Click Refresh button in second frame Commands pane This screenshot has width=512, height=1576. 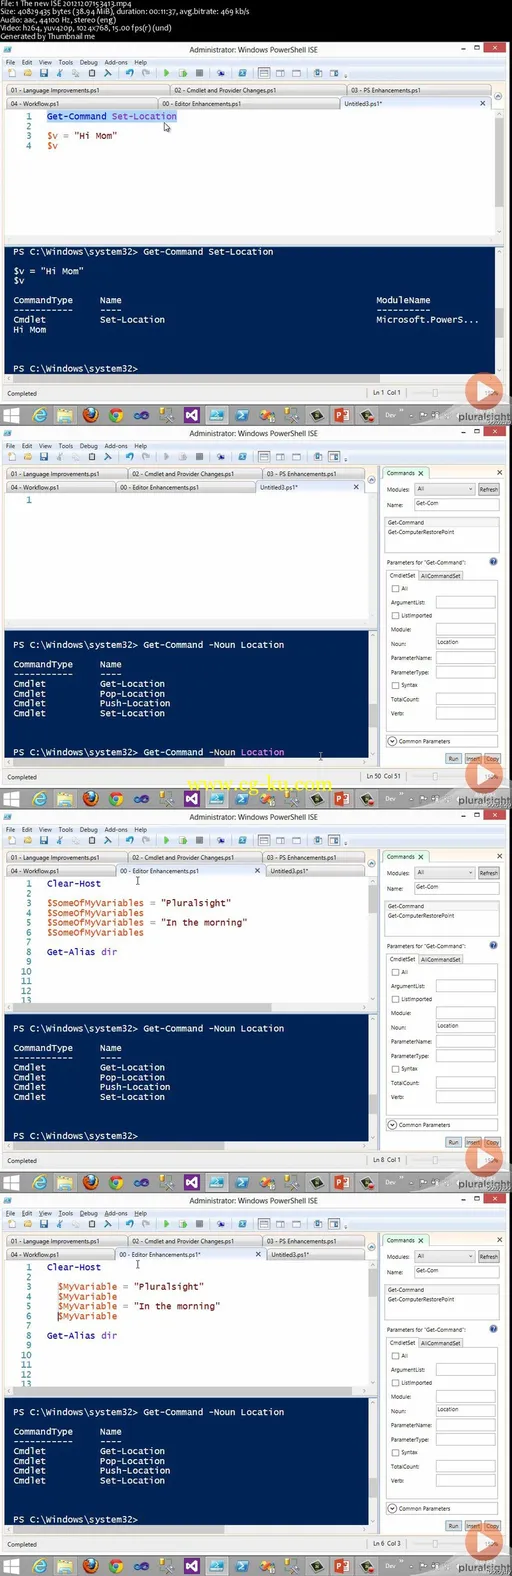pos(489,489)
